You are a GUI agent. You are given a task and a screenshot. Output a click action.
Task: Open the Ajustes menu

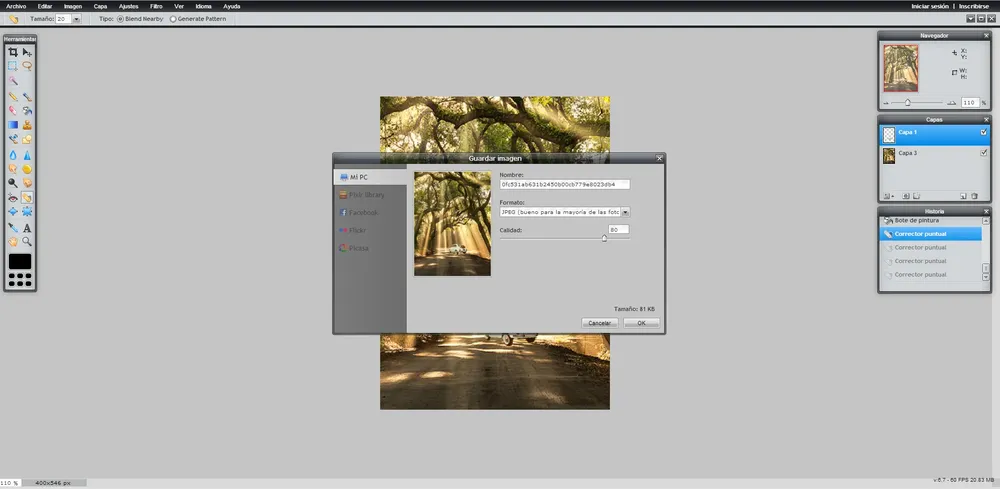(x=128, y=6)
